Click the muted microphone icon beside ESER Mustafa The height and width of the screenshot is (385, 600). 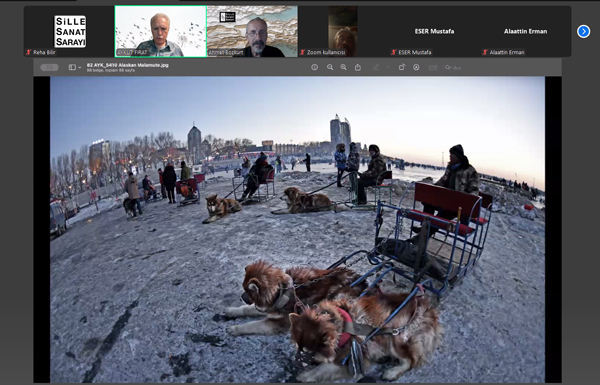[394, 52]
